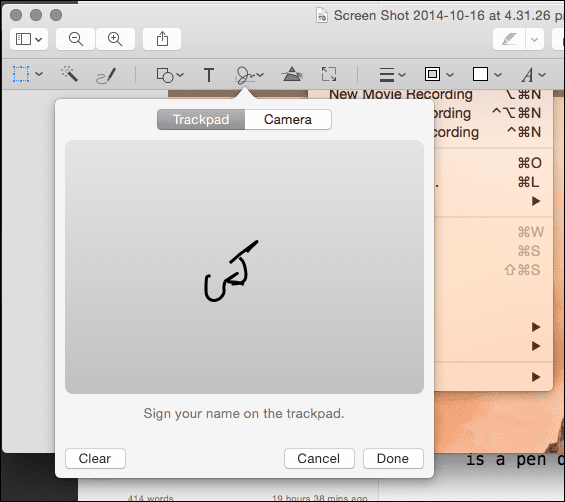Expand the border color dropdown chevron
This screenshot has height=502, width=565.
(450, 75)
